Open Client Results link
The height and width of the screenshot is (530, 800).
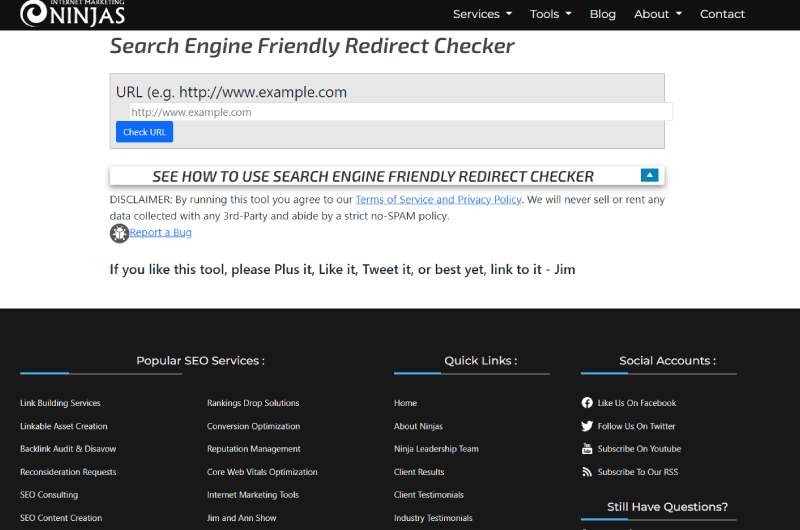(419, 472)
